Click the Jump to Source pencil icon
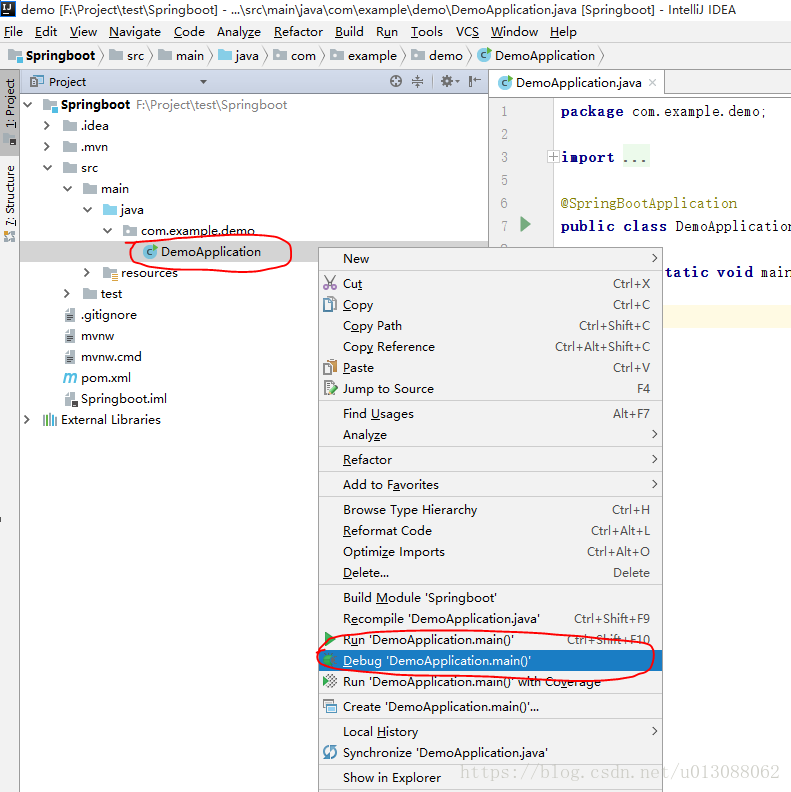791x792 pixels. (330, 388)
